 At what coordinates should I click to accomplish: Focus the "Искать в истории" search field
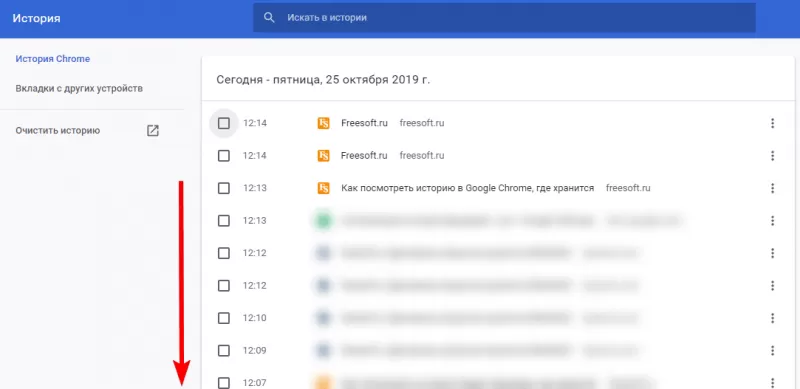tap(504, 18)
